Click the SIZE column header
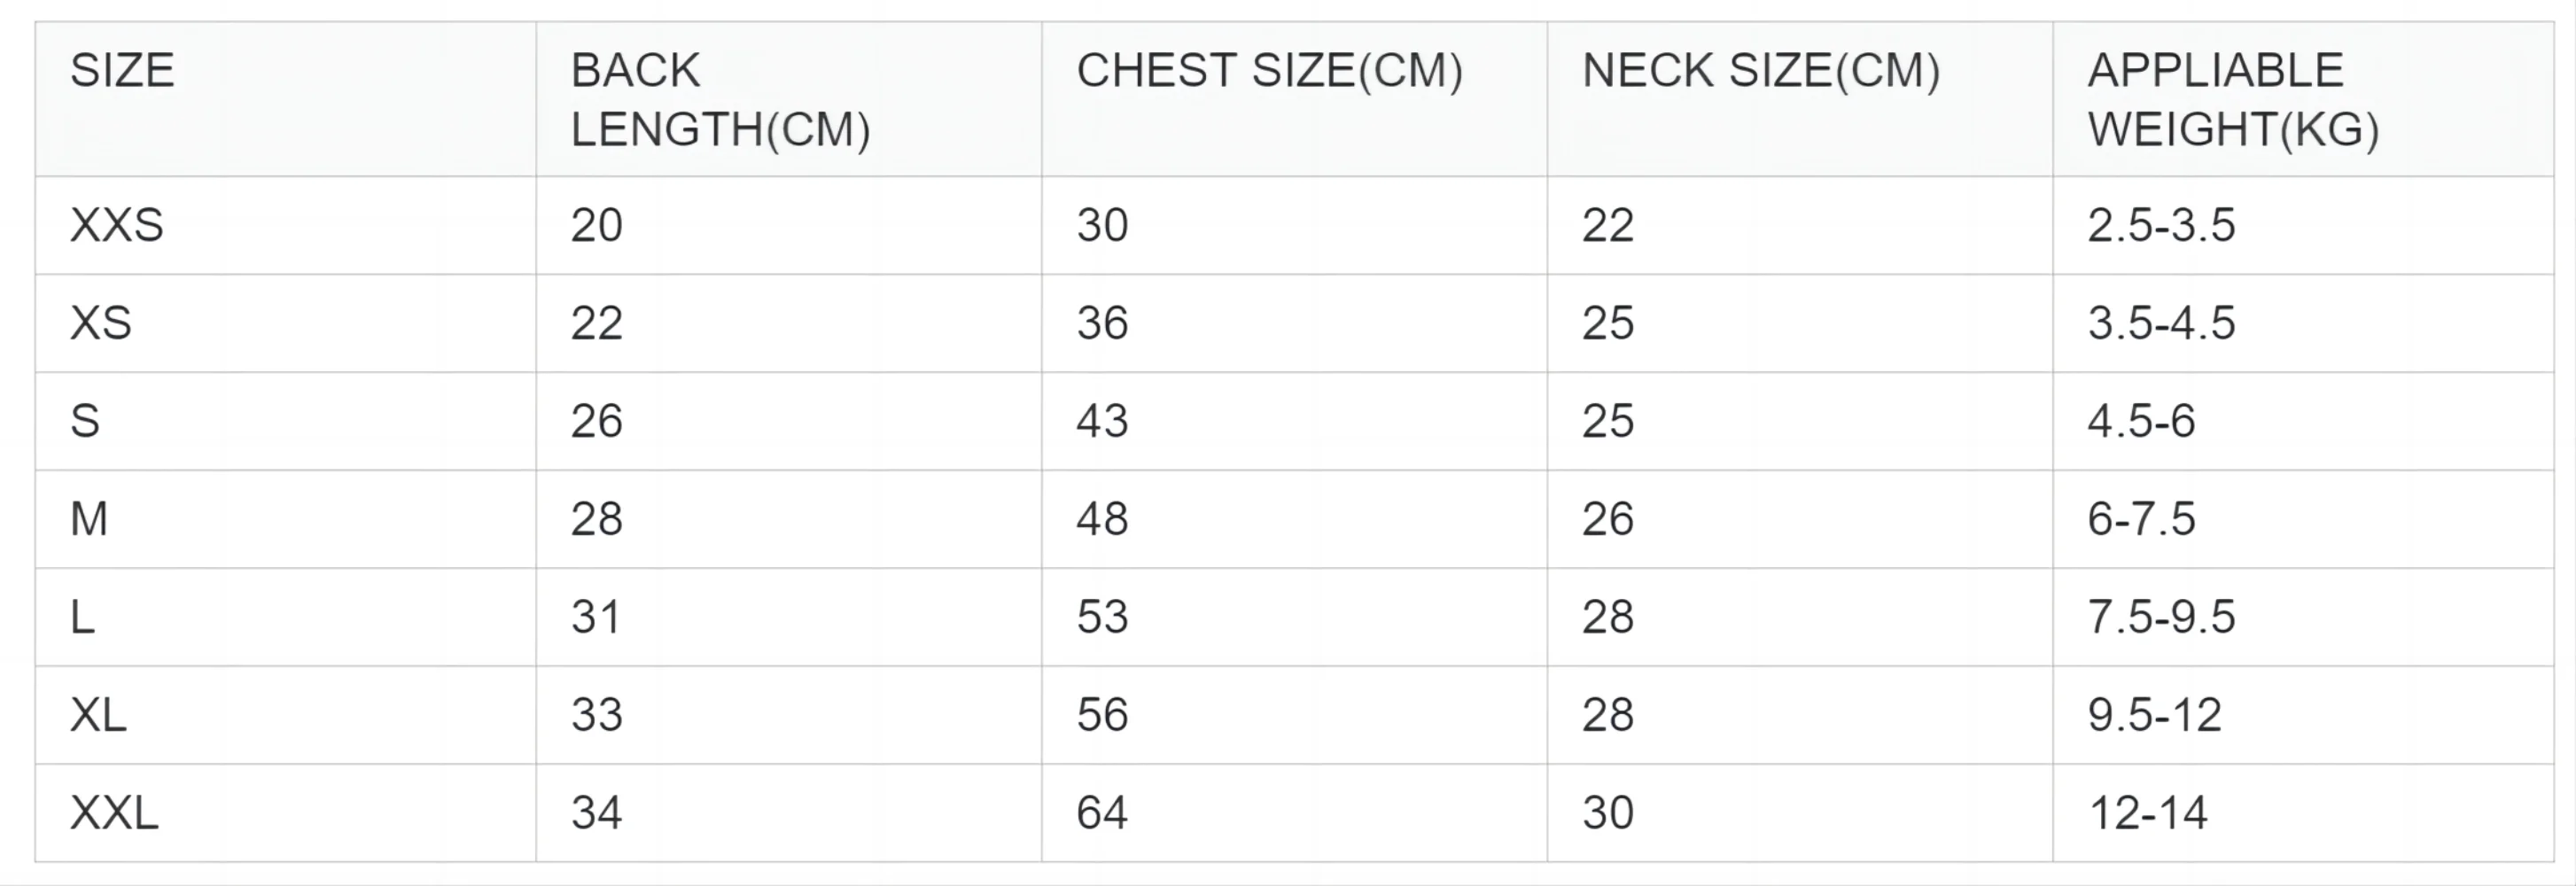The width and height of the screenshot is (2576, 886). click(x=285, y=99)
